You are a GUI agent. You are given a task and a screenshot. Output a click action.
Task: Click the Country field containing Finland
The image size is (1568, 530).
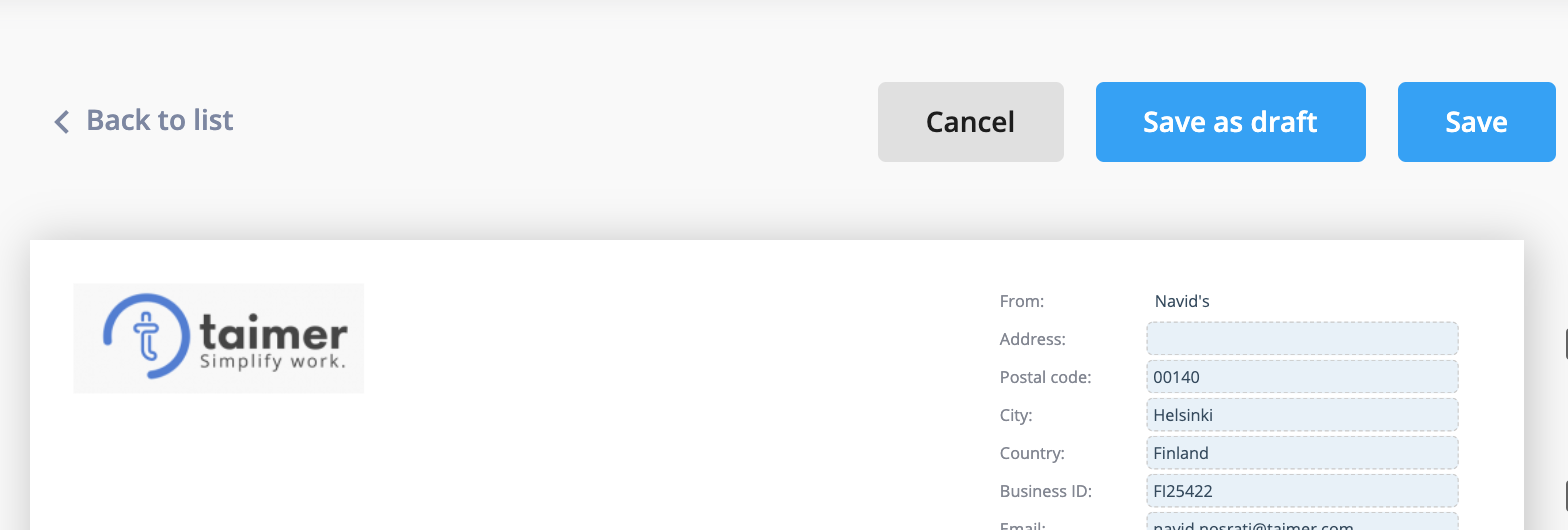tap(1302, 453)
